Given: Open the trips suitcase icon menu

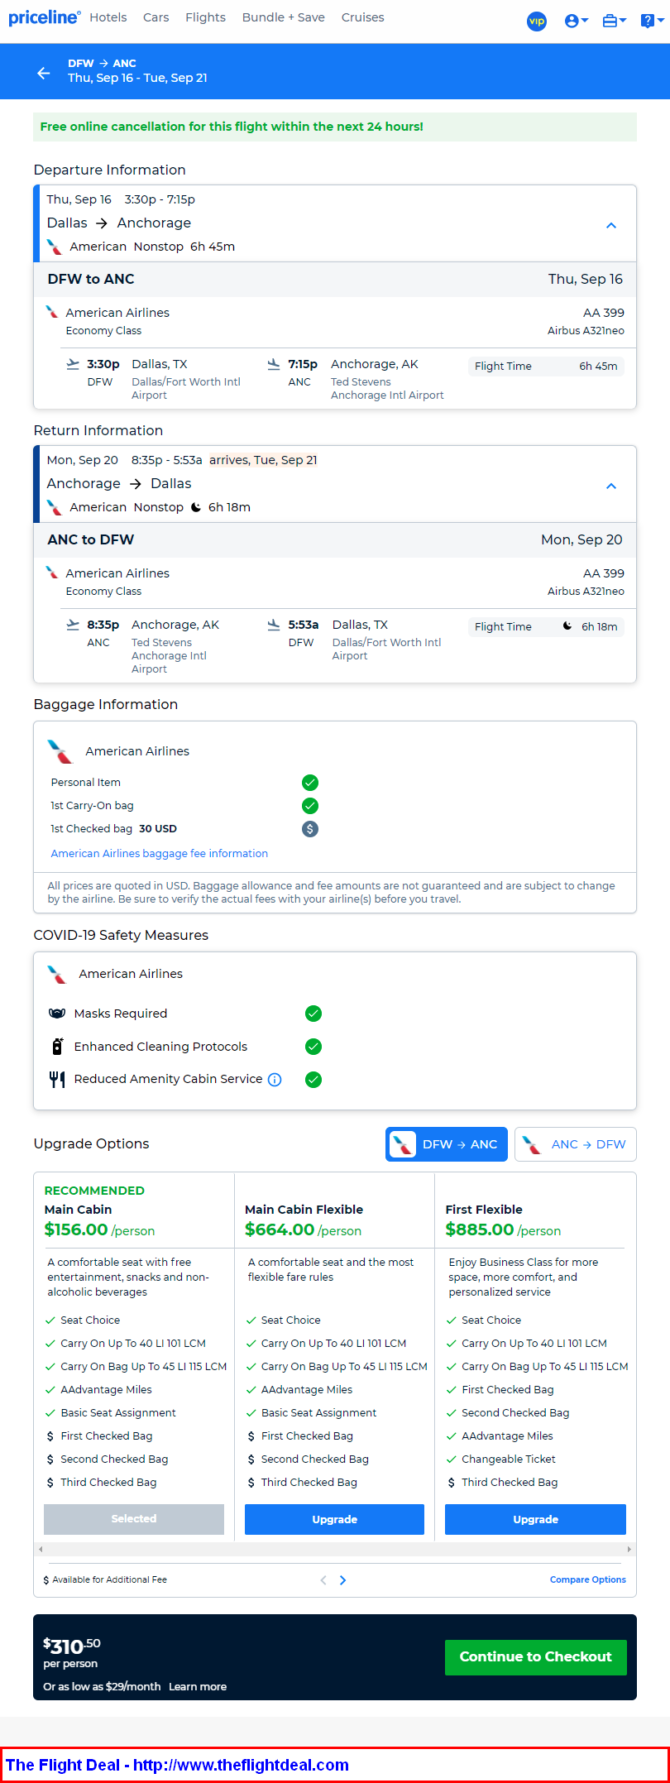Looking at the screenshot, I should coord(613,20).
